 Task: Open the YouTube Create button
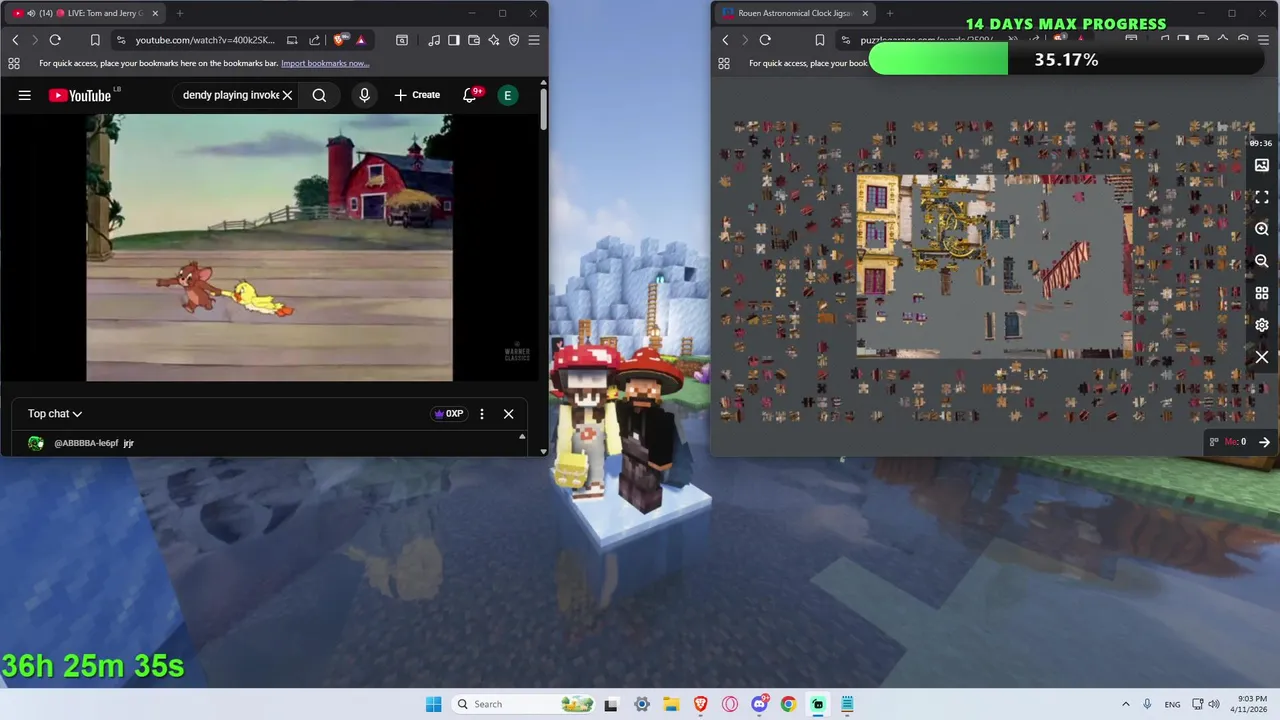pyautogui.click(x=417, y=95)
